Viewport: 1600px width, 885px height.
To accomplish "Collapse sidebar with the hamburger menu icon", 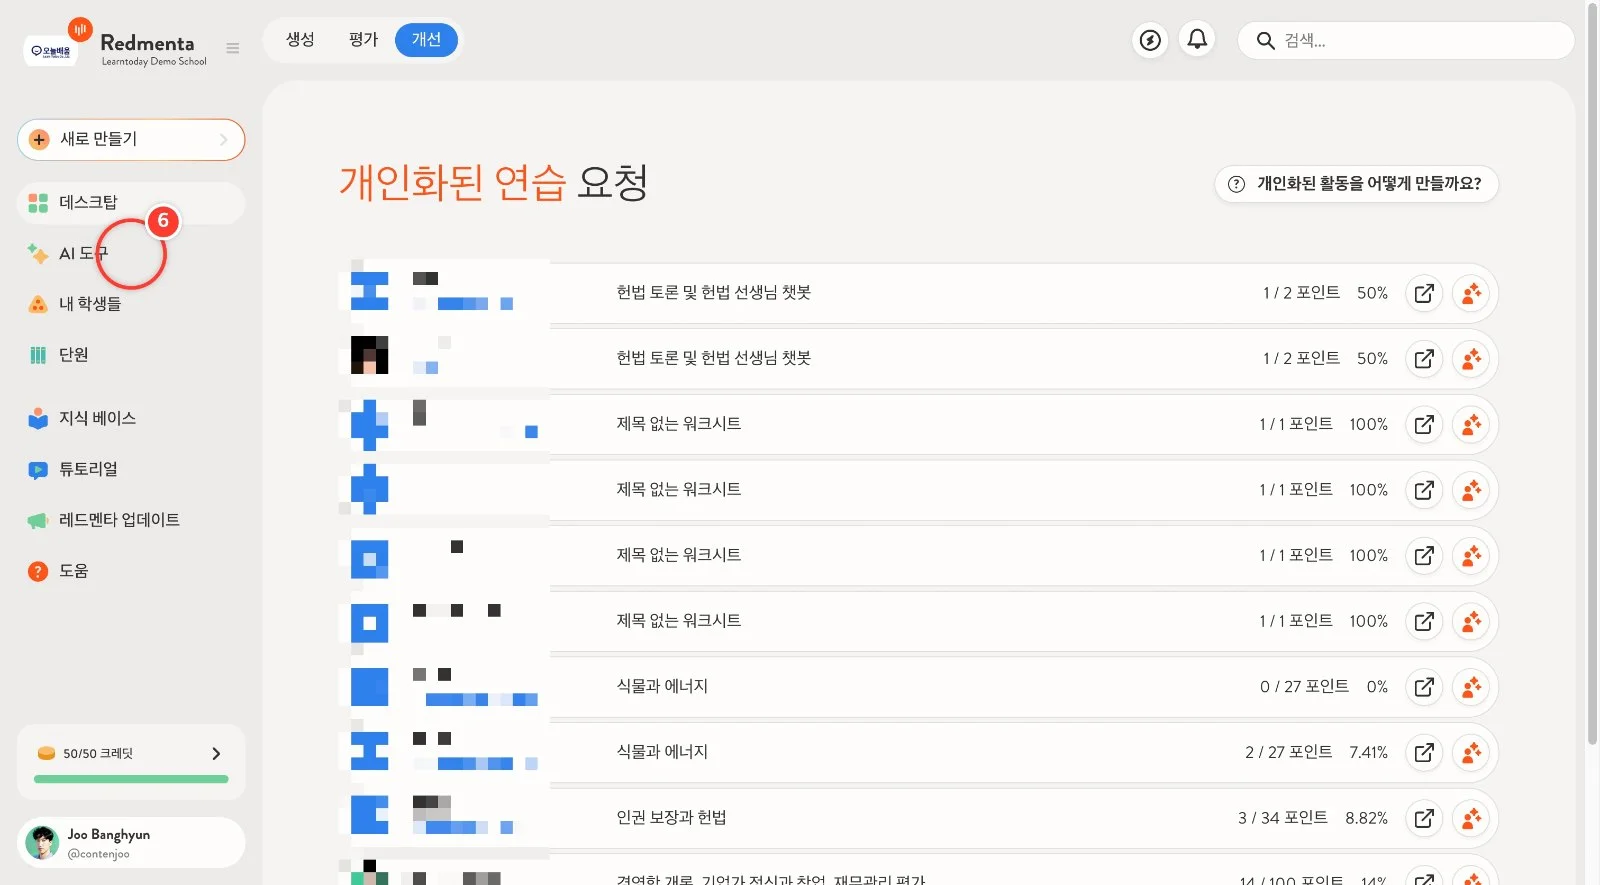I will tap(233, 48).
